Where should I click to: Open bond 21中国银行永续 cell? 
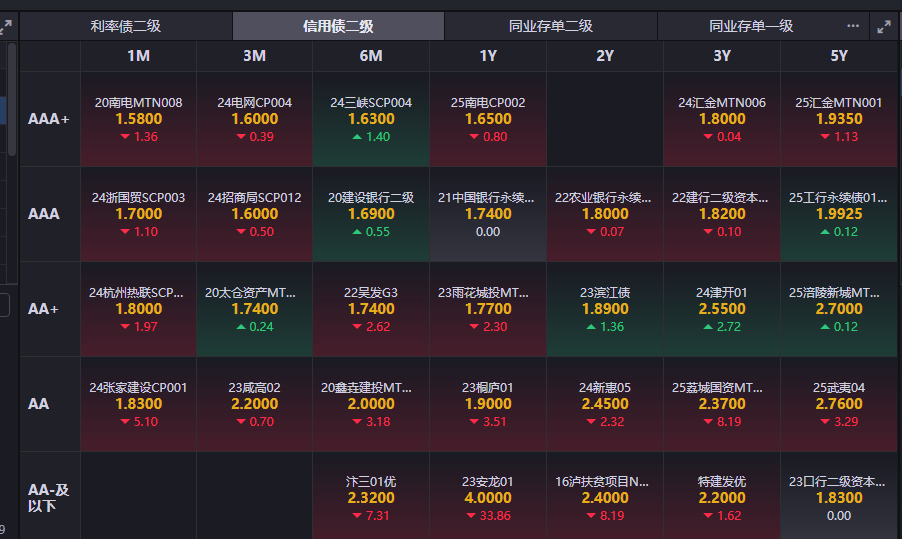(x=488, y=214)
